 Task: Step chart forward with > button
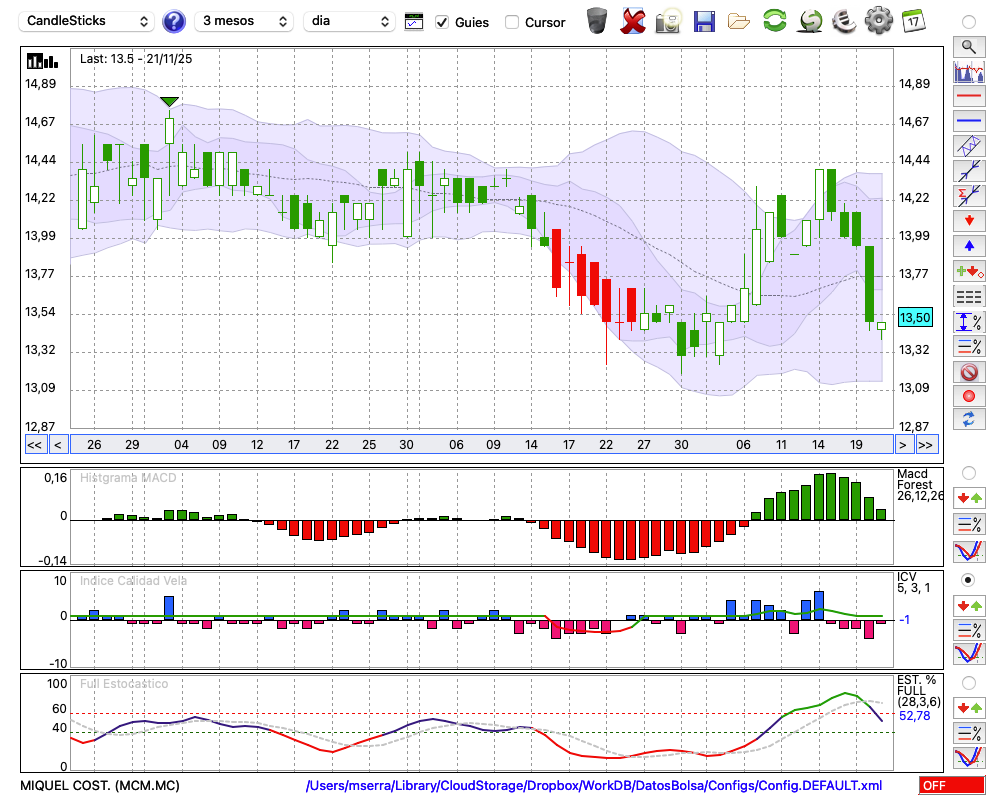[902, 445]
